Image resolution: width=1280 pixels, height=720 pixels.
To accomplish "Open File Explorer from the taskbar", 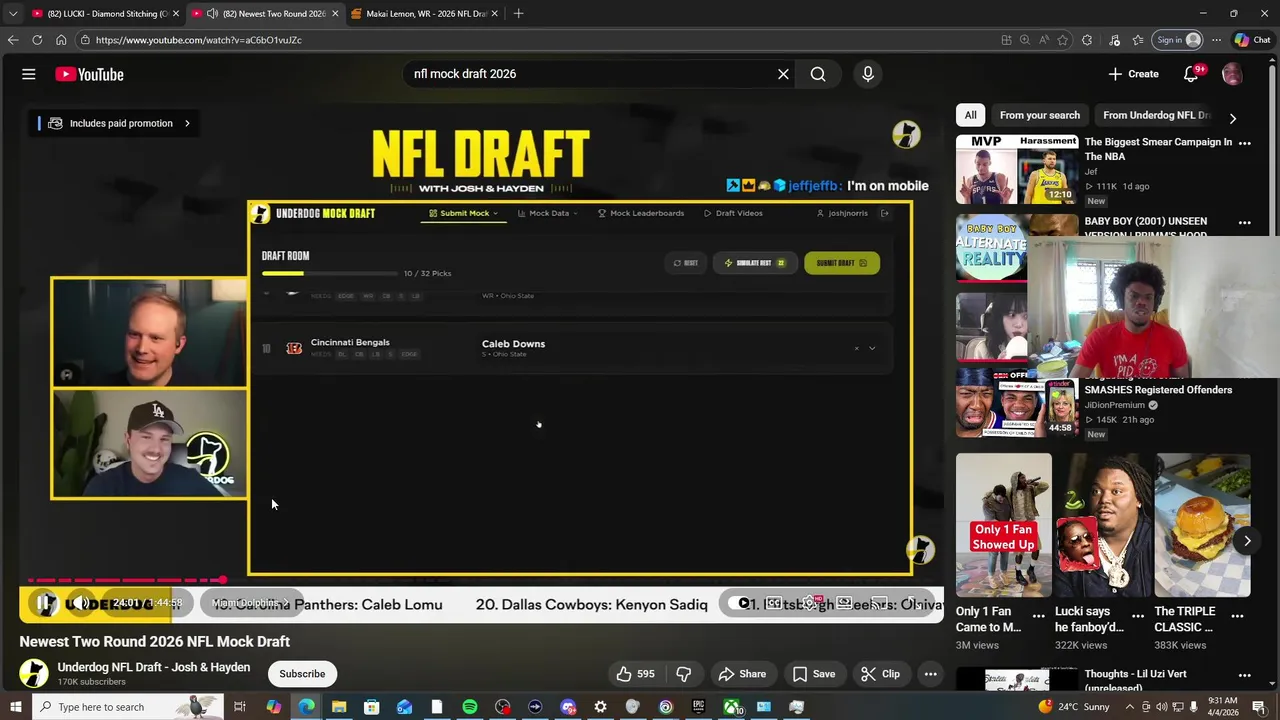I will 339,707.
